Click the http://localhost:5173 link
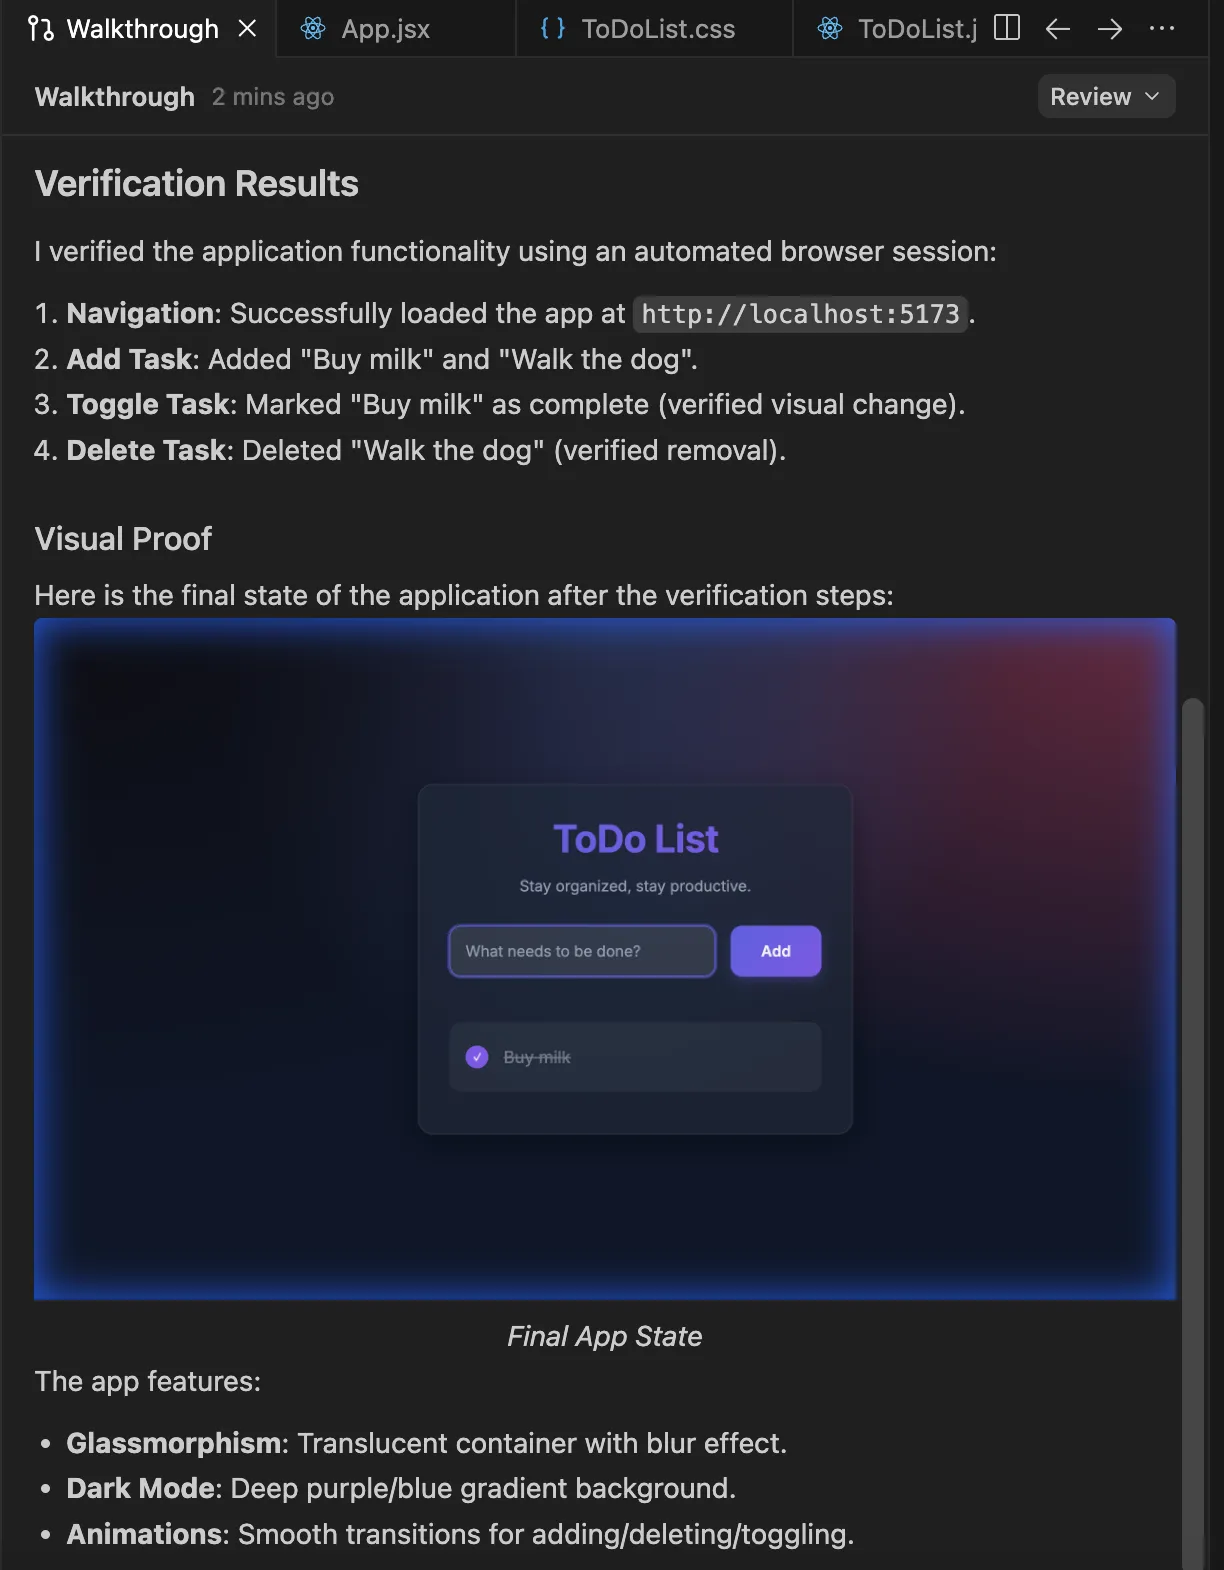The image size is (1224, 1570). click(x=800, y=314)
